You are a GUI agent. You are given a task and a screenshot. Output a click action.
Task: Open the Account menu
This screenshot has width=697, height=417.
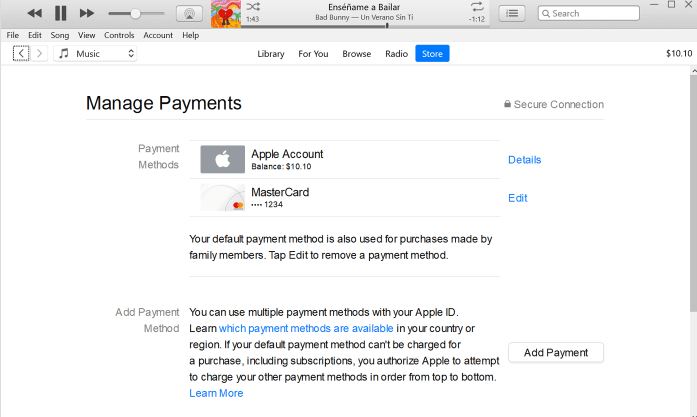pyautogui.click(x=158, y=35)
